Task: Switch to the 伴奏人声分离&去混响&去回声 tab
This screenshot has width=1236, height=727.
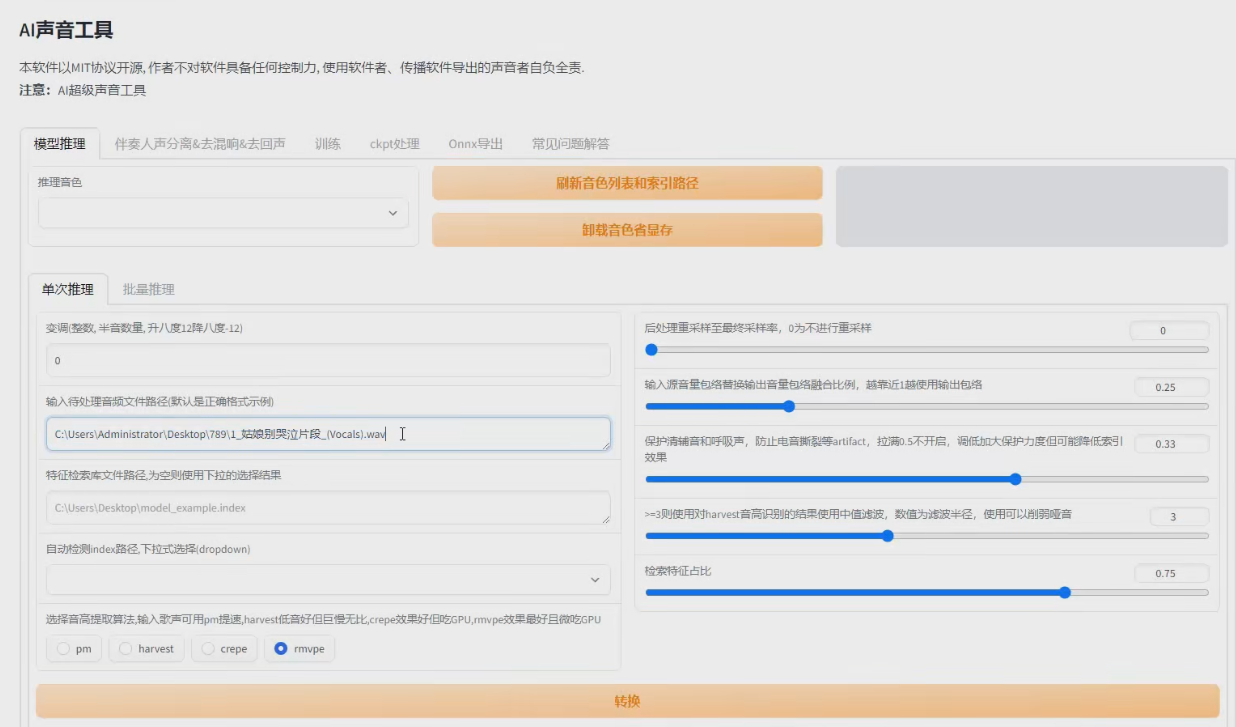Action: 200,144
